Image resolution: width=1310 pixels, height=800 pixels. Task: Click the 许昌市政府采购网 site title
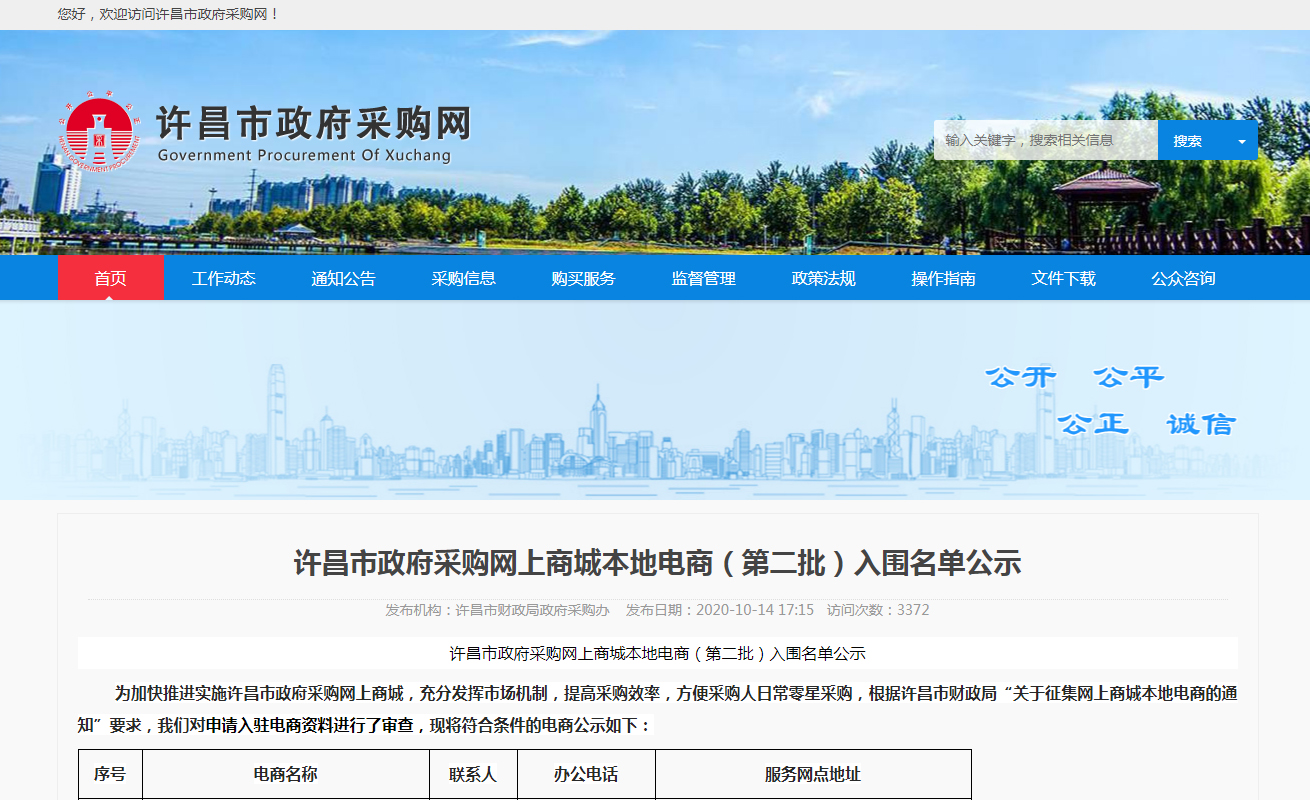pos(314,123)
